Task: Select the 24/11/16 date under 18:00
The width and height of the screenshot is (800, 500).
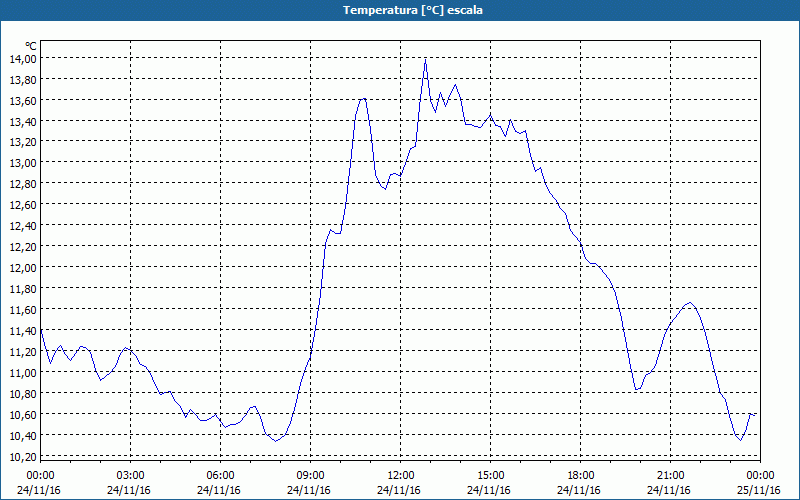Action: [579, 490]
